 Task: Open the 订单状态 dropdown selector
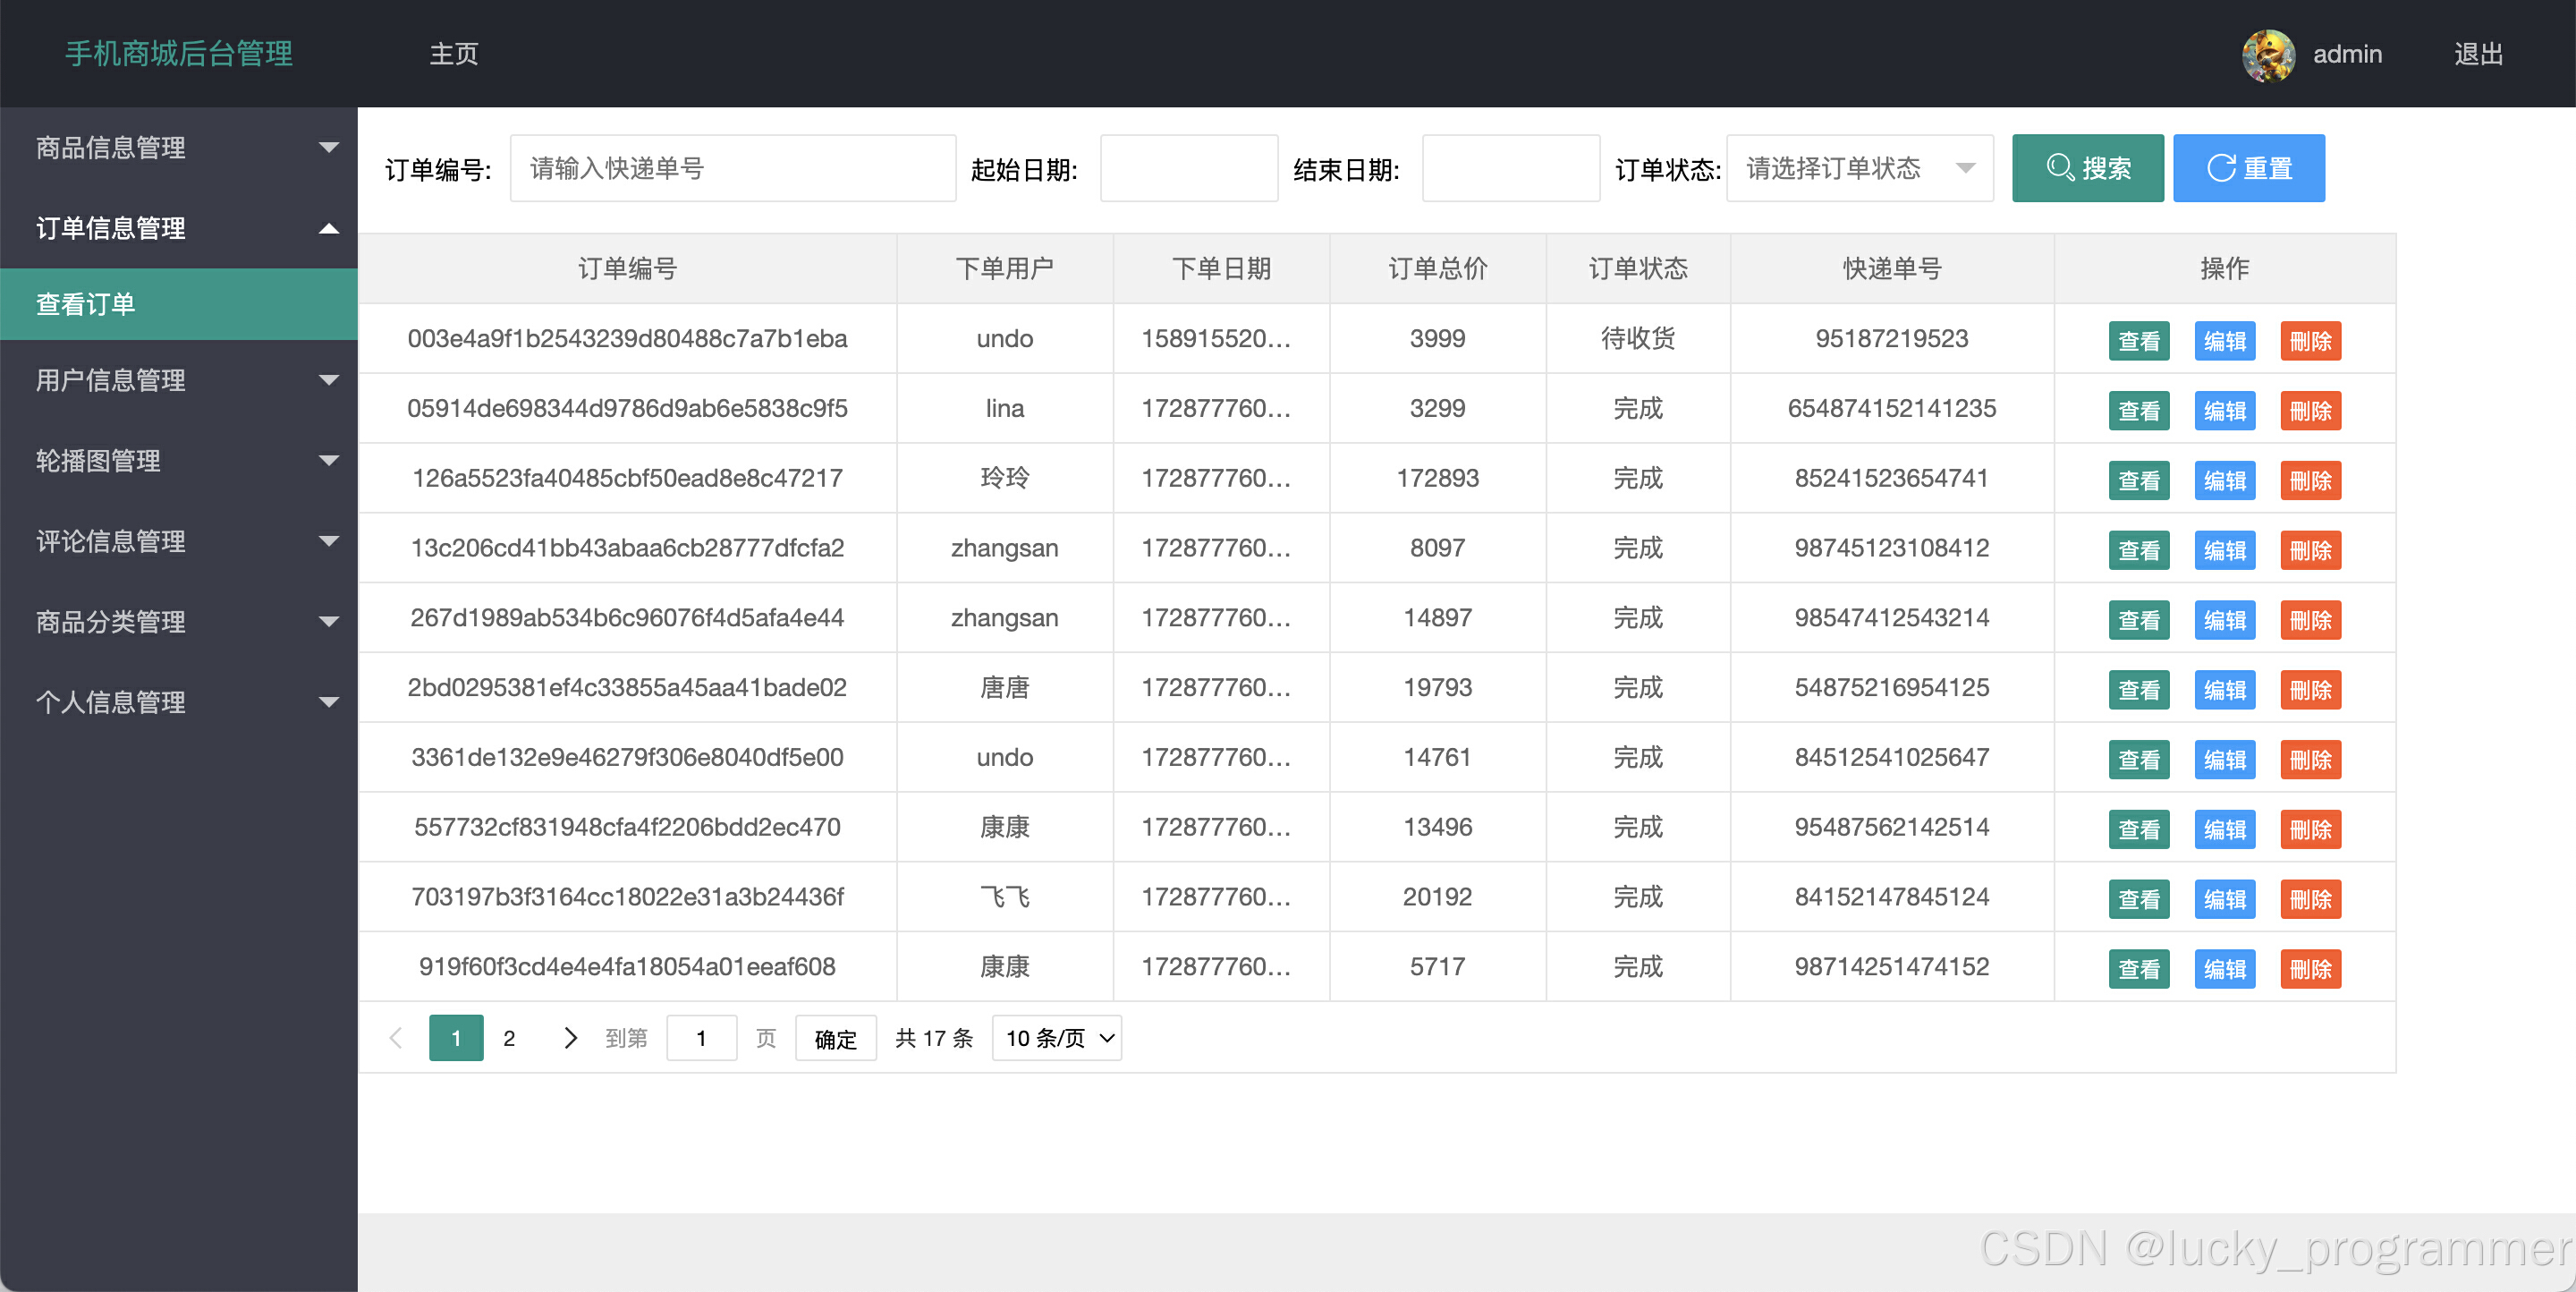[x=1859, y=168]
